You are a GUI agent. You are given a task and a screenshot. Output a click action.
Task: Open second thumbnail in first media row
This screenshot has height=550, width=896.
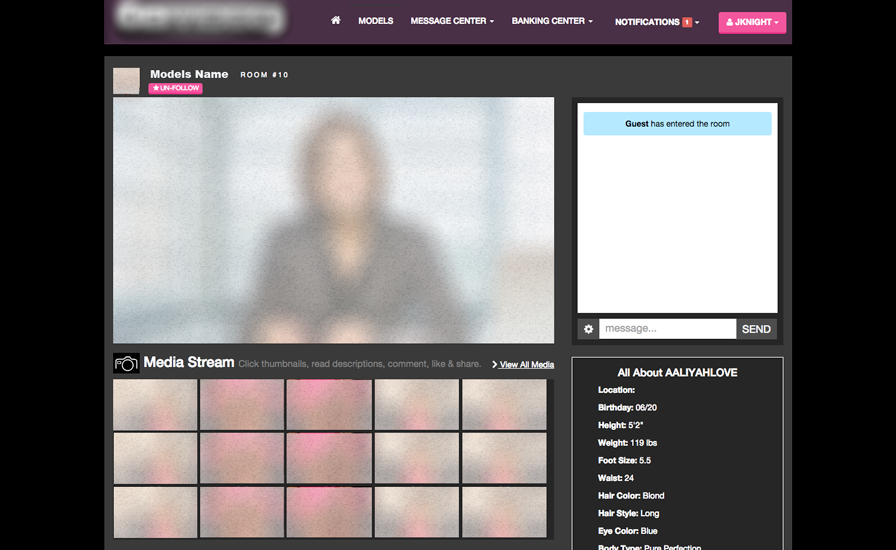242,405
